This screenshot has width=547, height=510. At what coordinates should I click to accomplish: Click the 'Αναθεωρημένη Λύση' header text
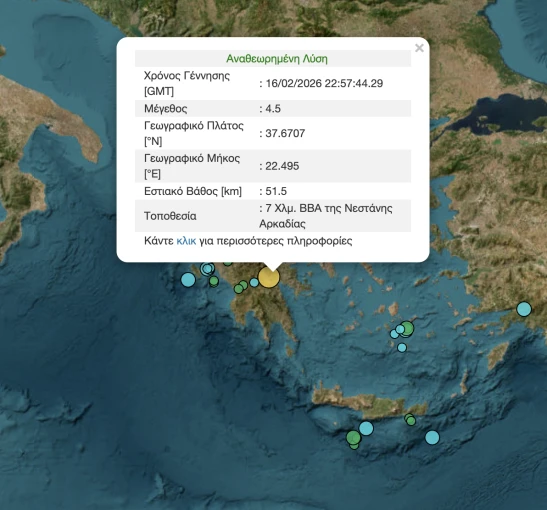coord(277,59)
